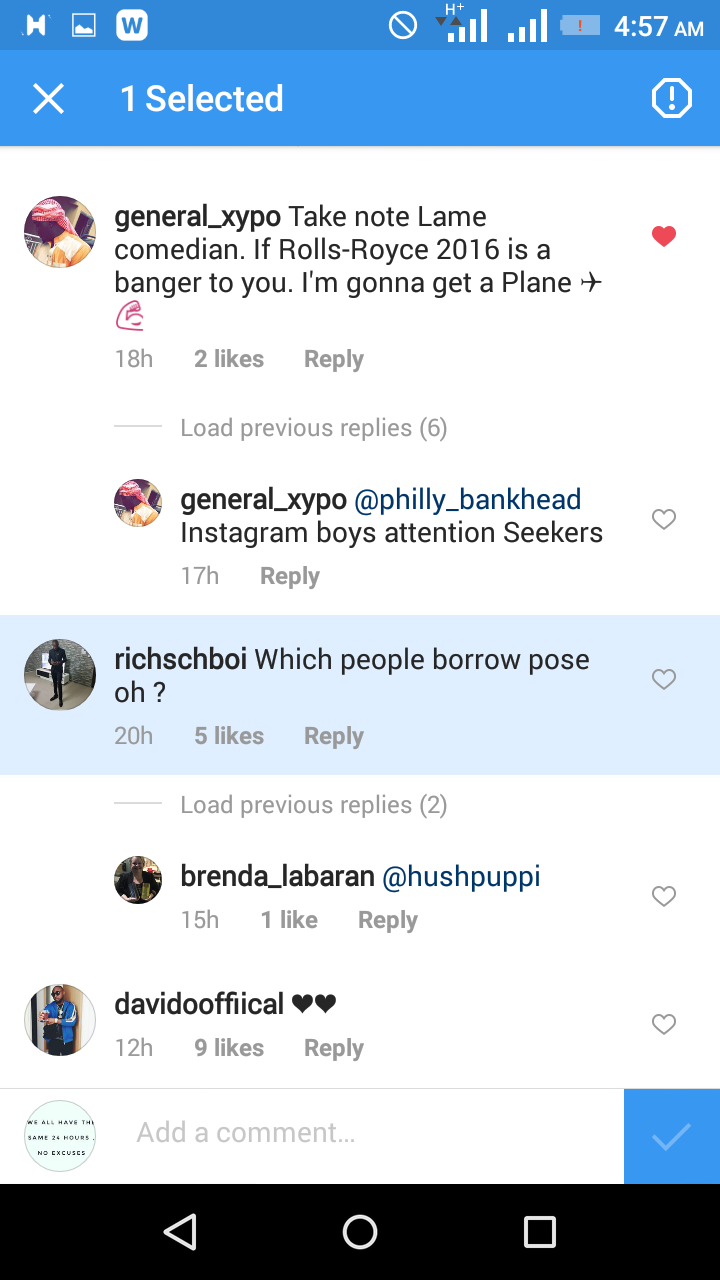Reply to richschboi's comment

coord(333,736)
